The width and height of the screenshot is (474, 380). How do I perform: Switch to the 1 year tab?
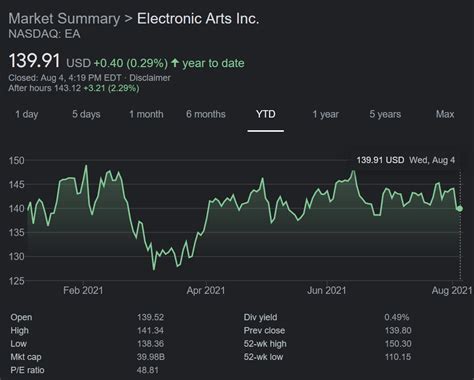pyautogui.click(x=326, y=114)
